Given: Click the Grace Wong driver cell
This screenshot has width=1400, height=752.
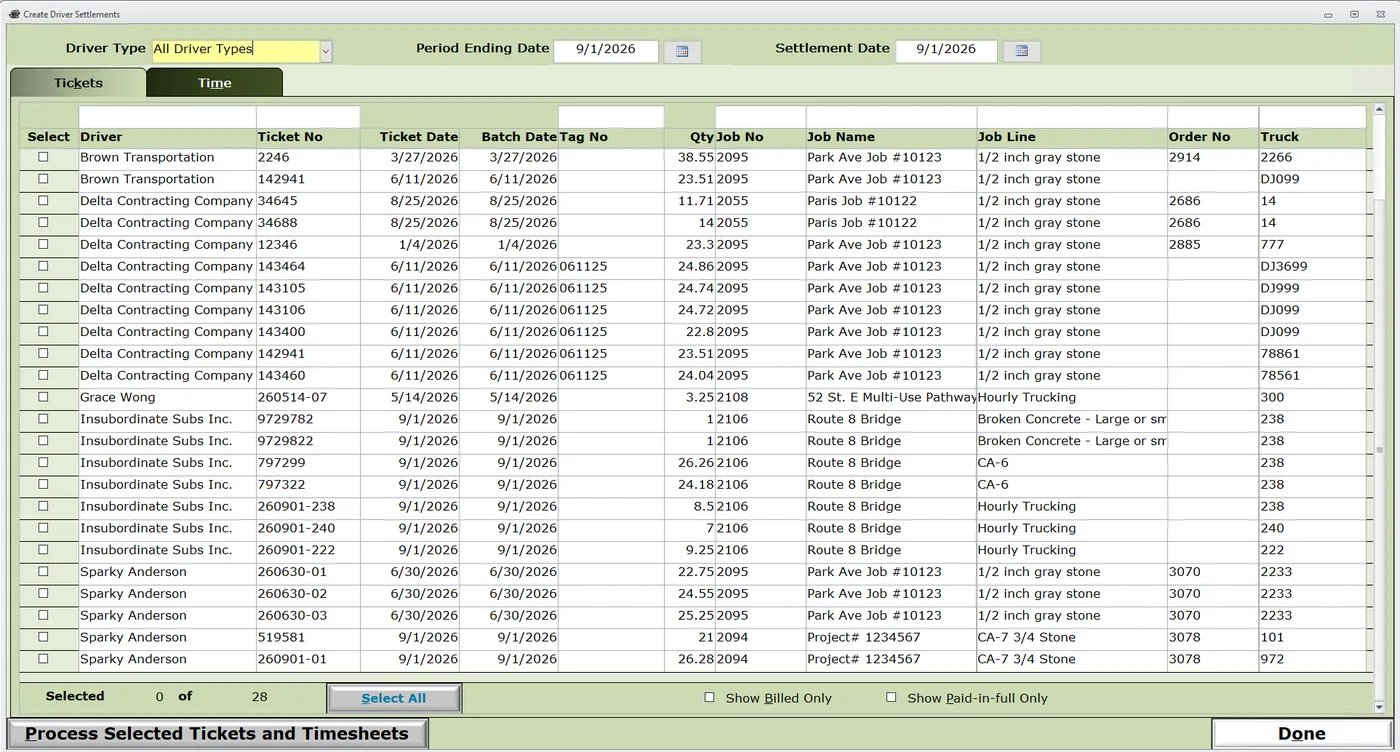Looking at the screenshot, I should 167,397.
